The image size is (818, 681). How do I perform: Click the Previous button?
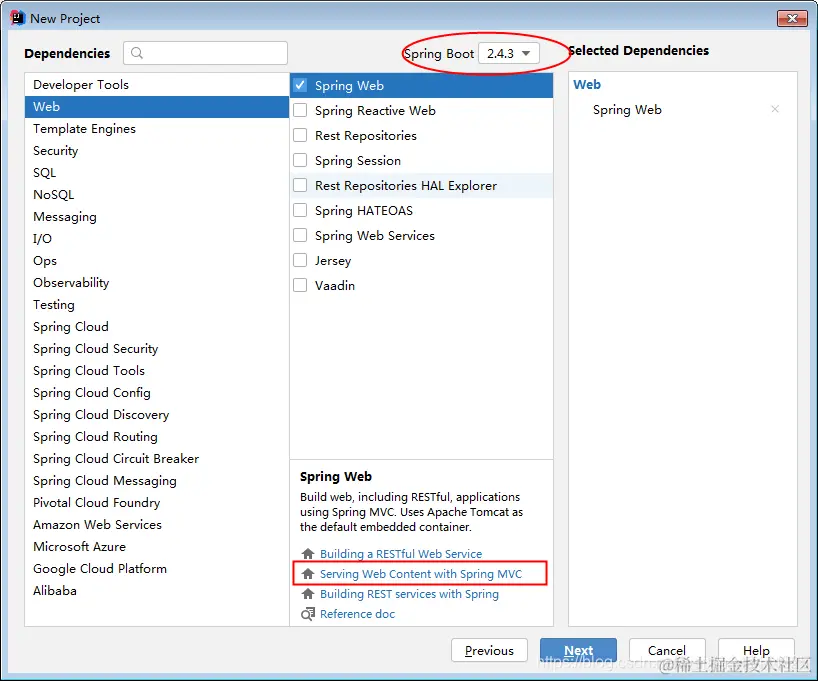489,650
